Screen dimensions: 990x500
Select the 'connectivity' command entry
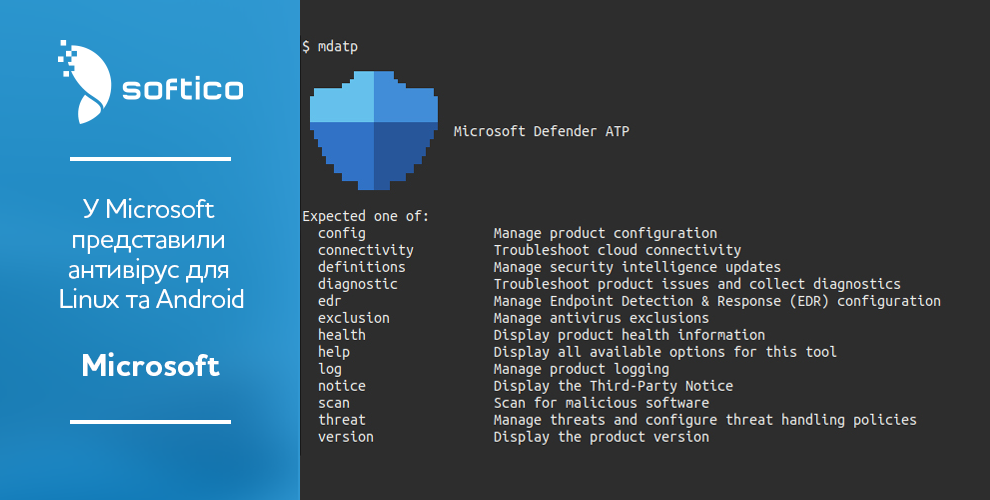pyautogui.click(x=365, y=250)
